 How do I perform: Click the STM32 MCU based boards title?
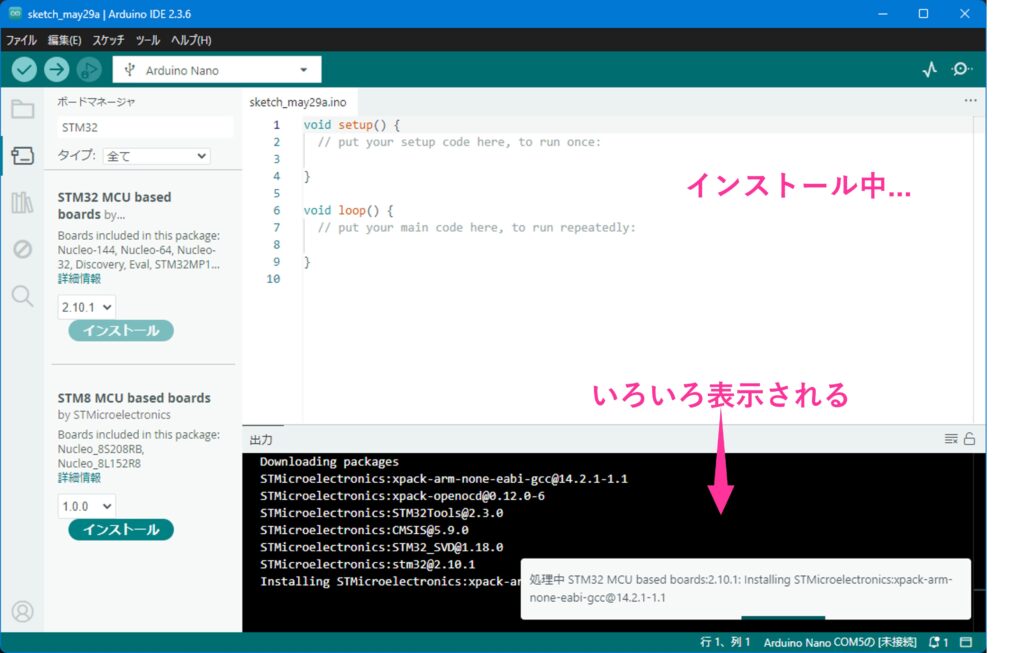[x=114, y=206]
